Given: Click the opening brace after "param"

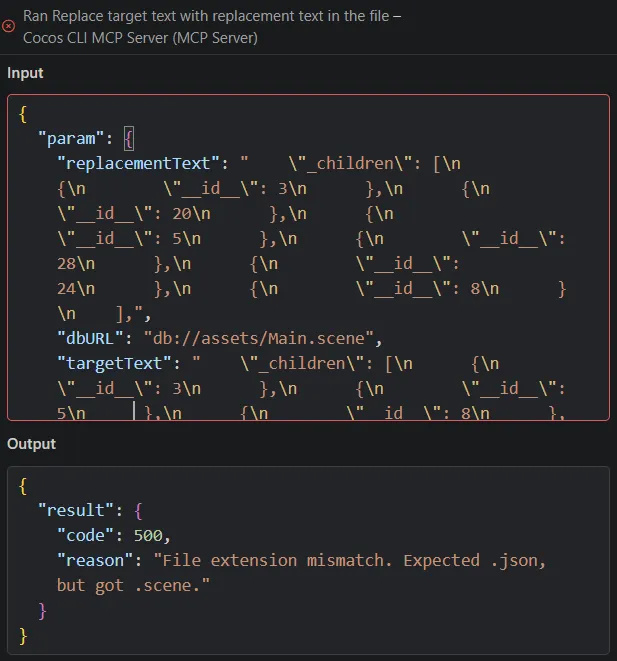Looking at the screenshot, I should click(128, 136).
